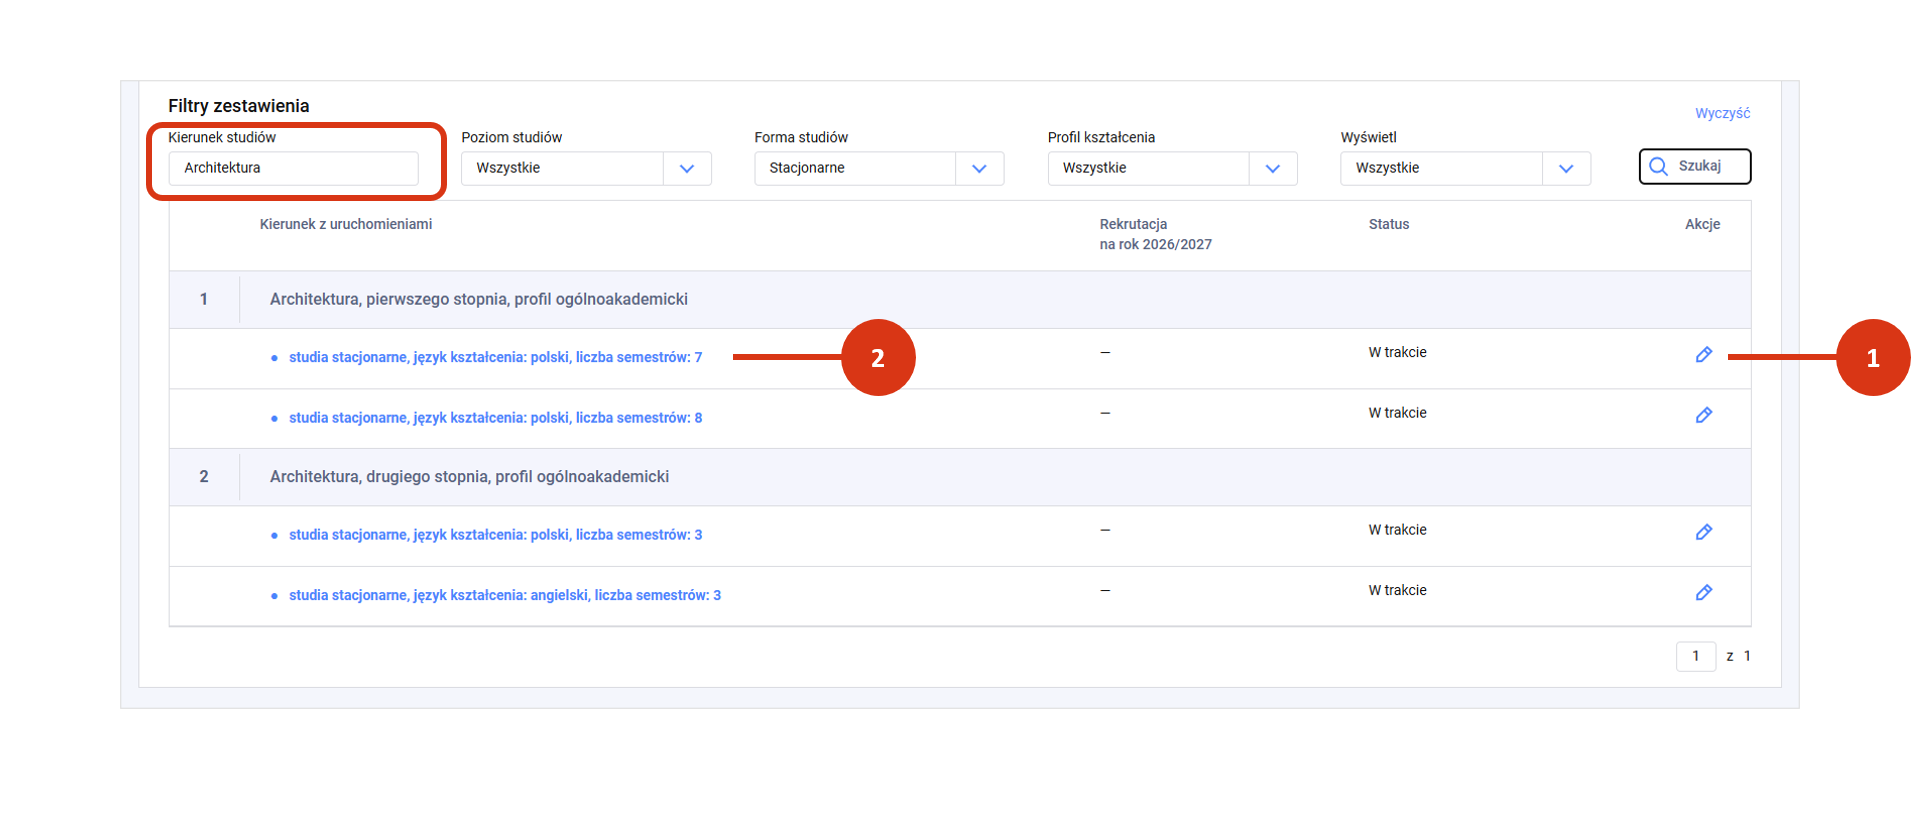Image resolution: width=1919 pixels, height=816 pixels.
Task: Open studia stacjonarne polski 8 semesters link
Action: click(x=495, y=418)
